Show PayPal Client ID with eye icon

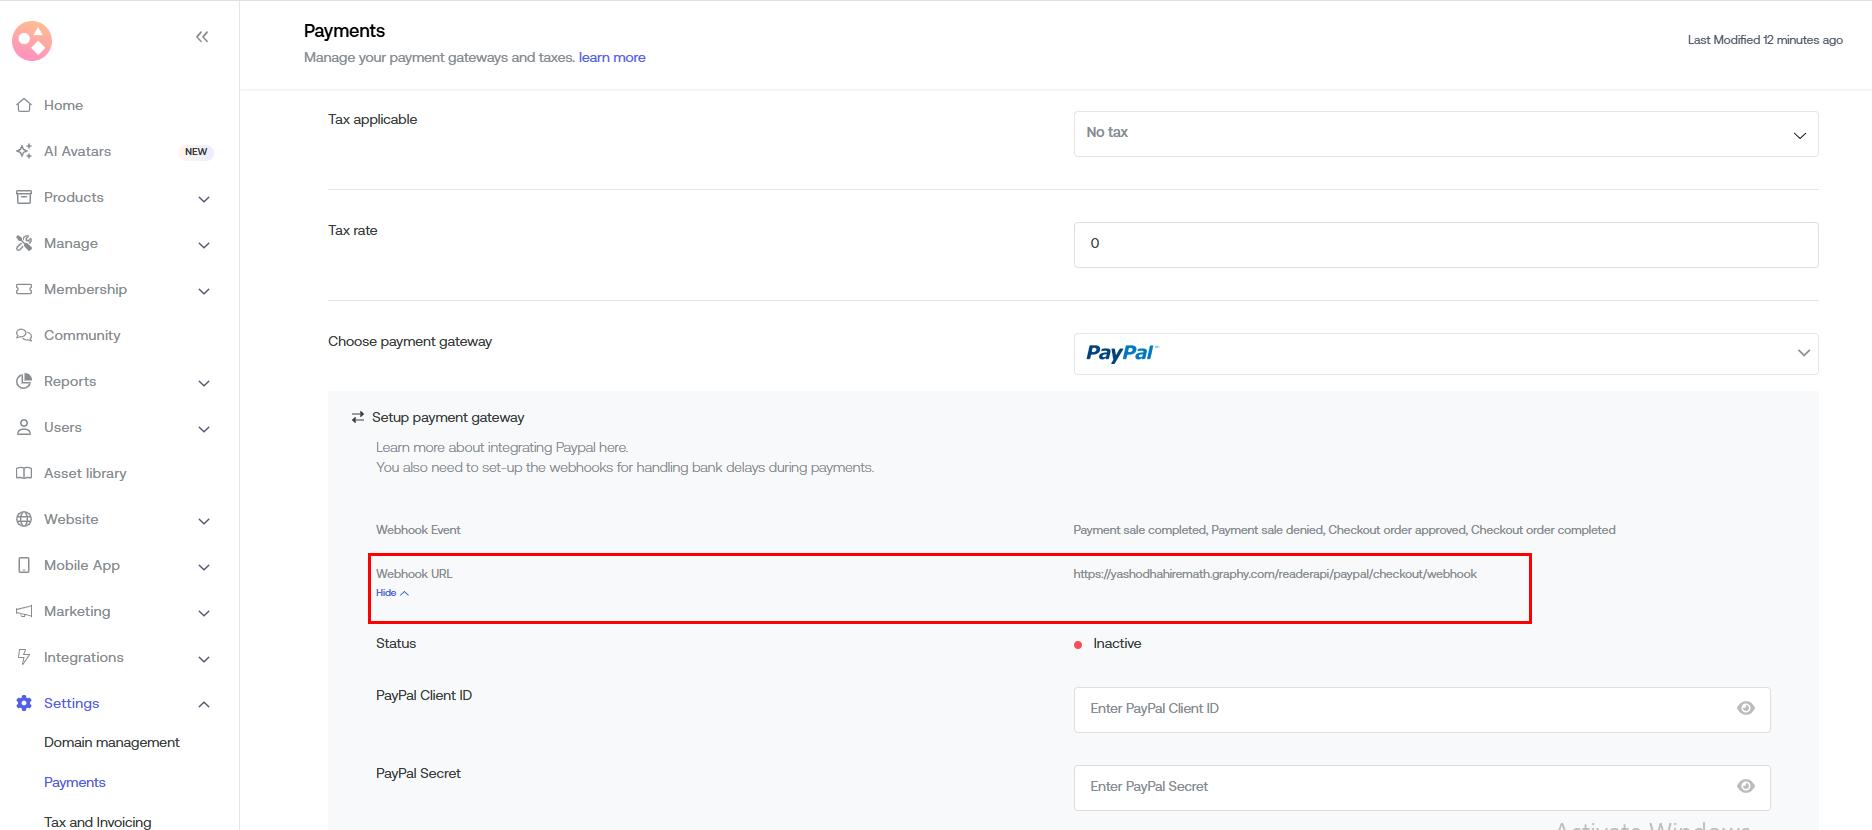tap(1745, 709)
